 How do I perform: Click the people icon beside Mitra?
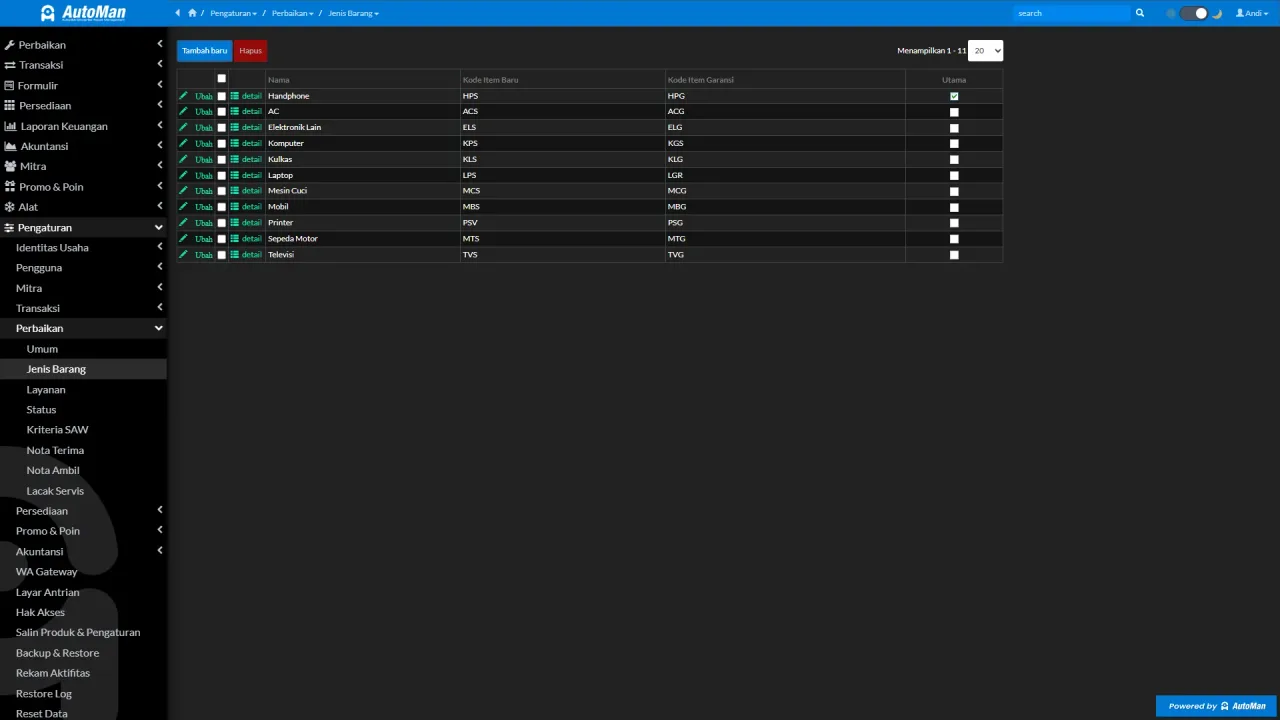click(11, 166)
